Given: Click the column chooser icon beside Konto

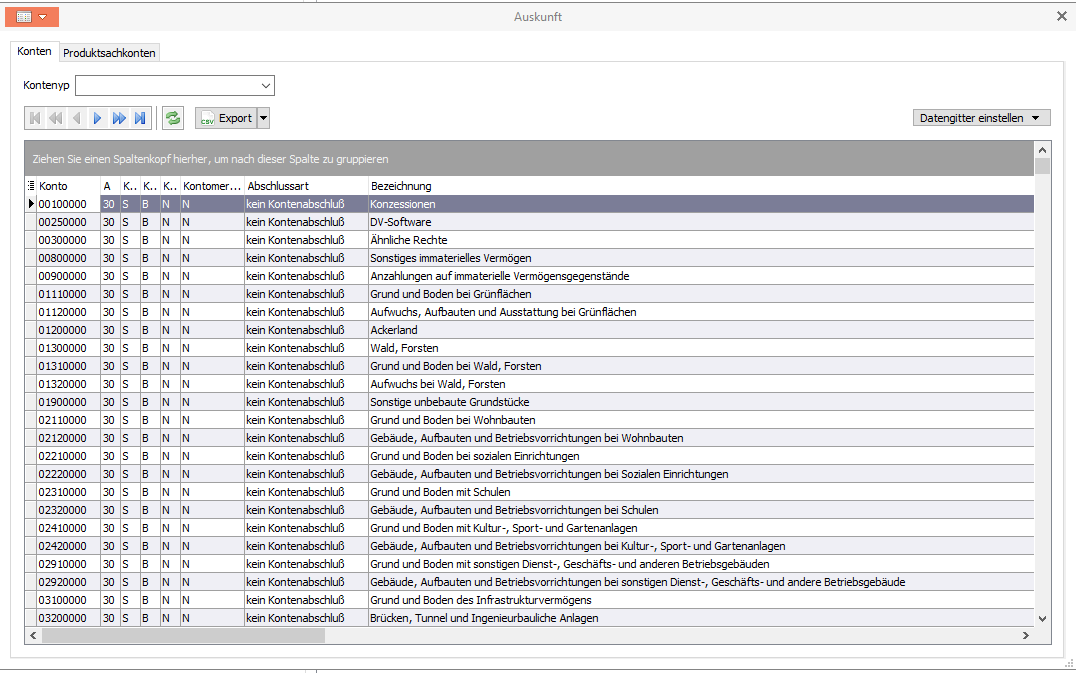Looking at the screenshot, I should (x=31, y=186).
